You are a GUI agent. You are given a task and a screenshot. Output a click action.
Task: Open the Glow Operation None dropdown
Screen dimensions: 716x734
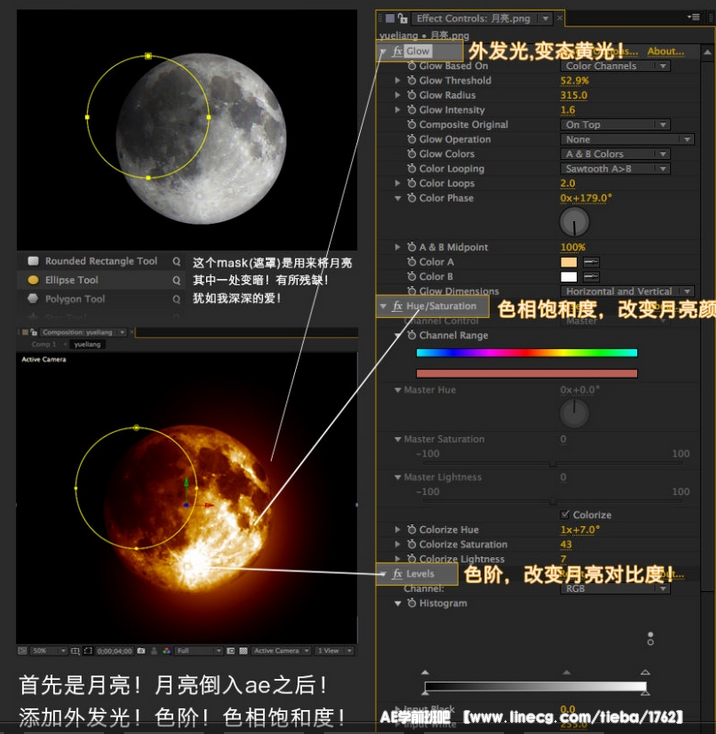[x=627, y=139]
